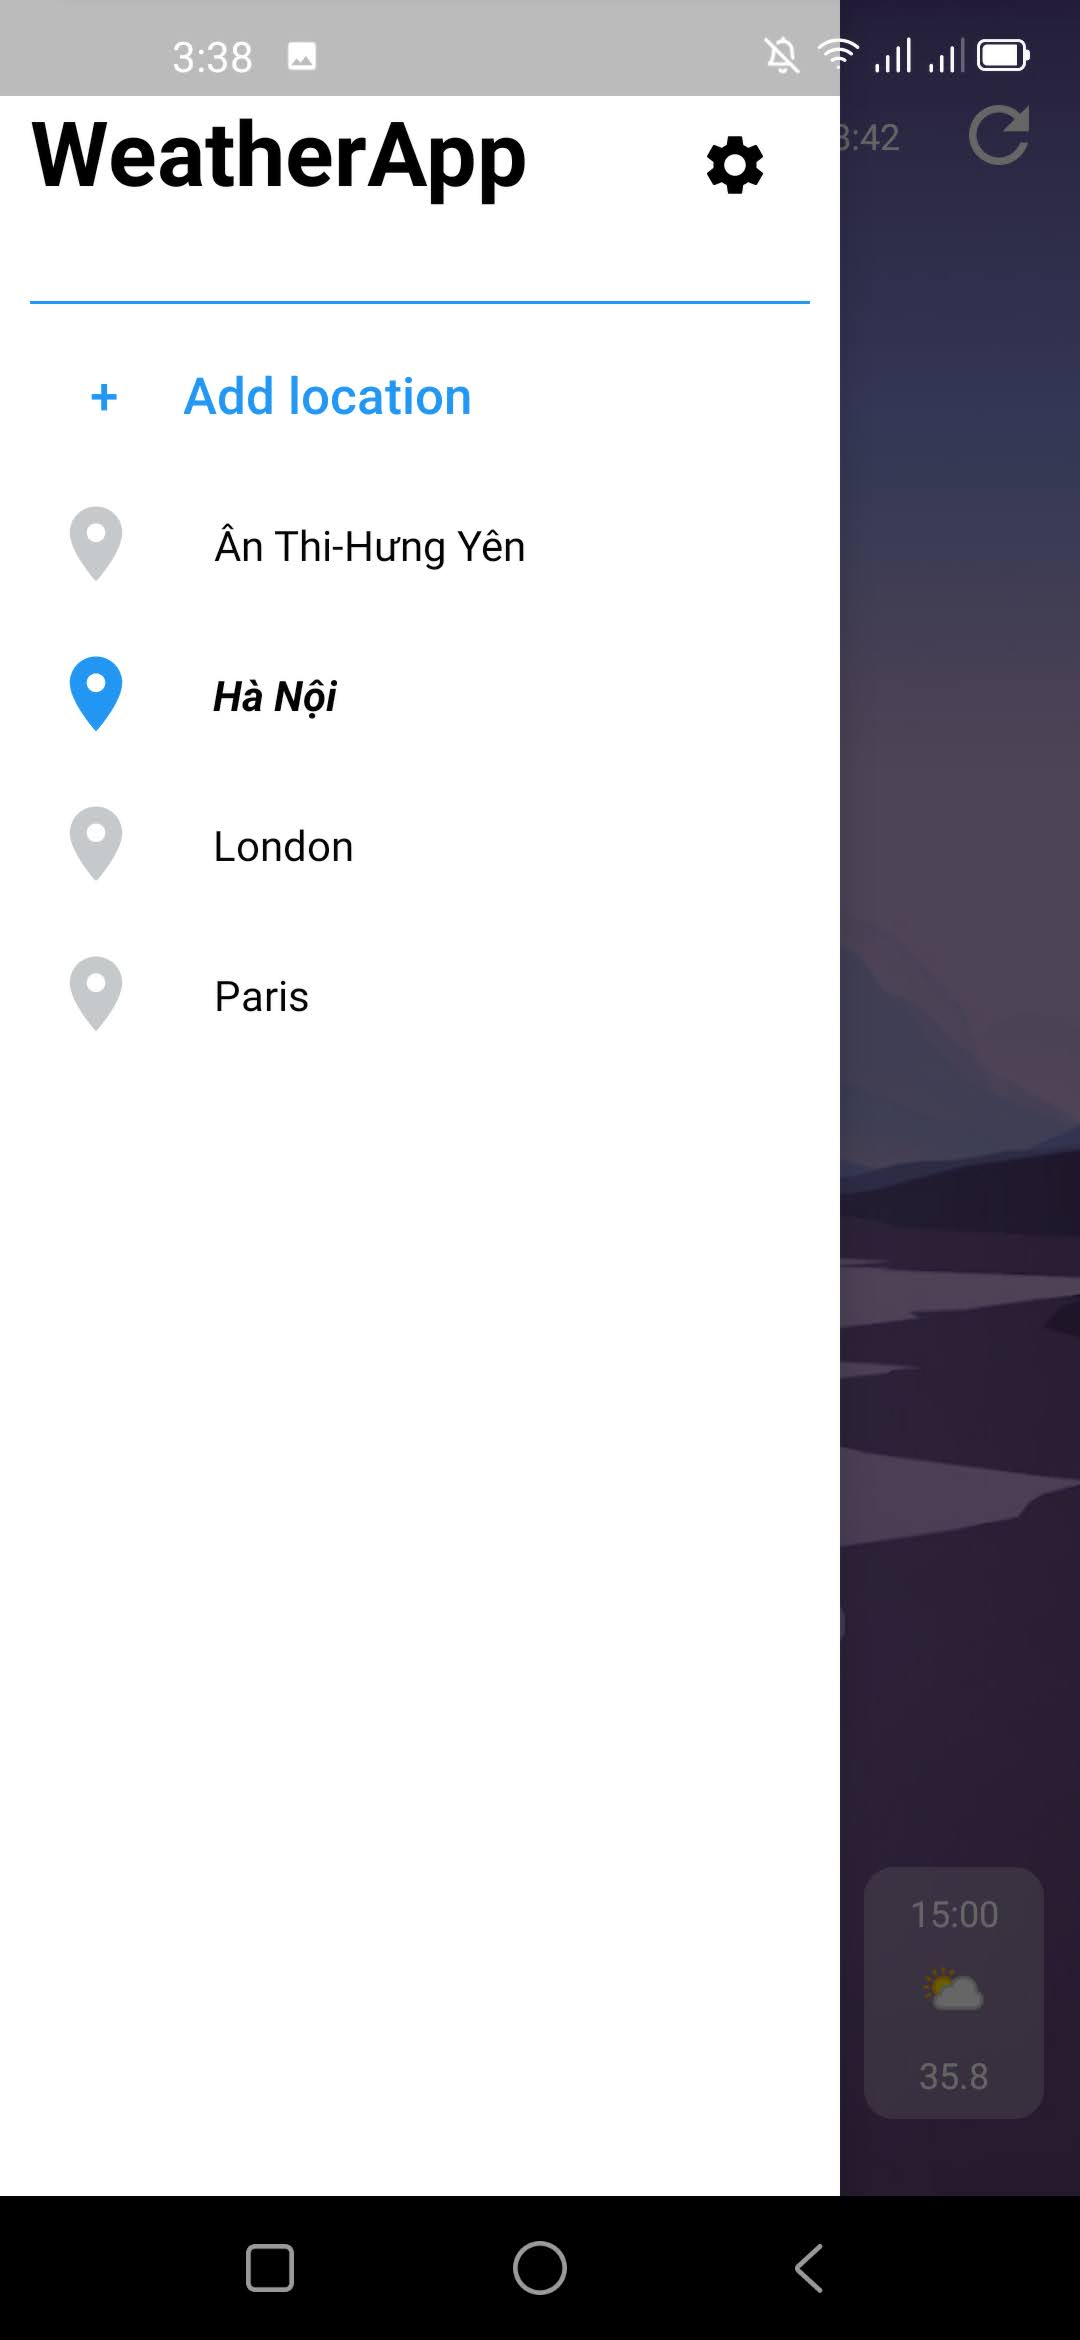Select the Hà Nội location entry

[x=275, y=696]
